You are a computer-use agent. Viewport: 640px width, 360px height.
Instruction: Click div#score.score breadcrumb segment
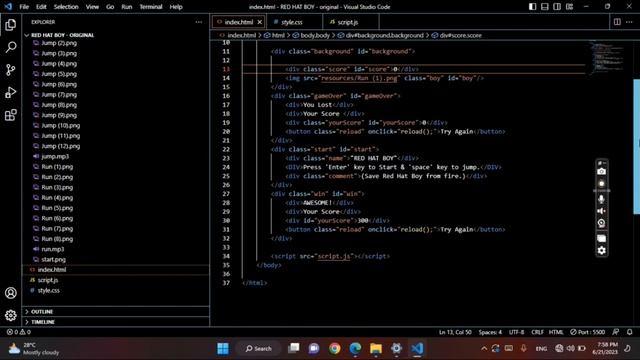[460, 35]
